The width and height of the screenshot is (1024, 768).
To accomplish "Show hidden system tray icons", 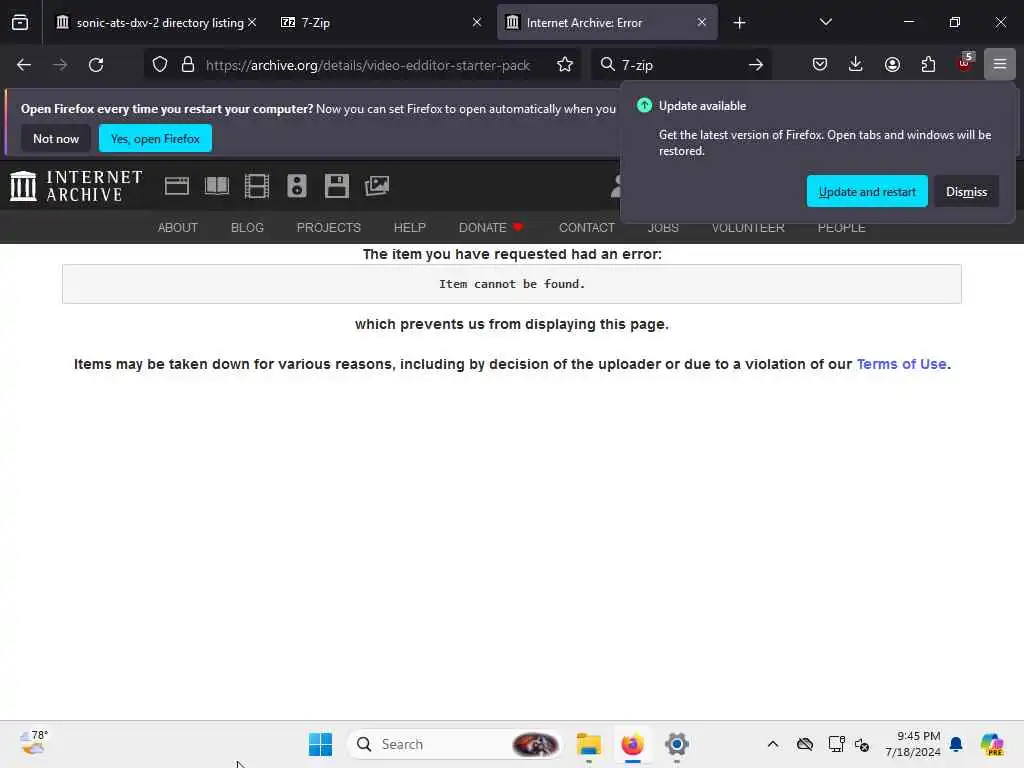I will pos(773,744).
